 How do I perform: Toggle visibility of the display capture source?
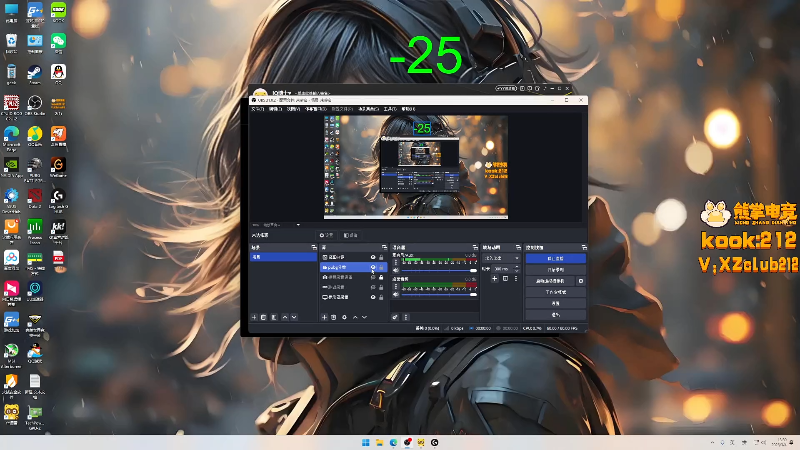click(373, 297)
